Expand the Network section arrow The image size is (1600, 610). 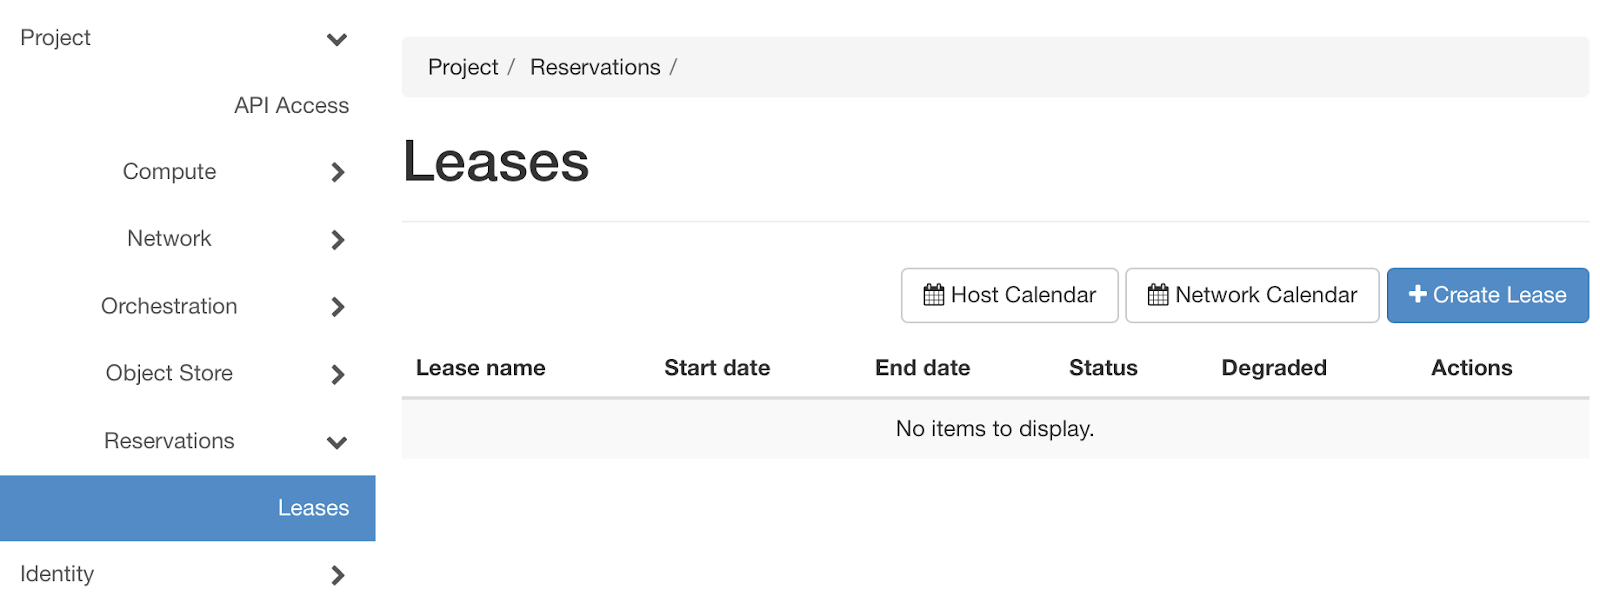pos(338,240)
